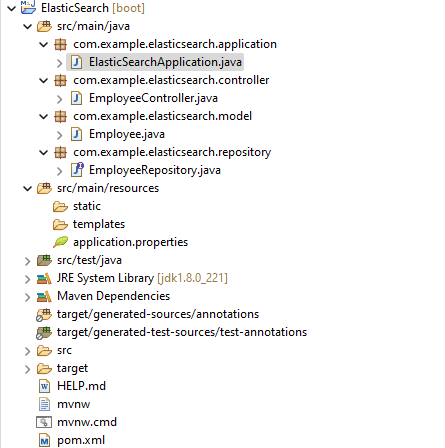Expand the EmployeeController.java file node
This screenshot has height=448, width=445.
pyautogui.click(x=59, y=99)
